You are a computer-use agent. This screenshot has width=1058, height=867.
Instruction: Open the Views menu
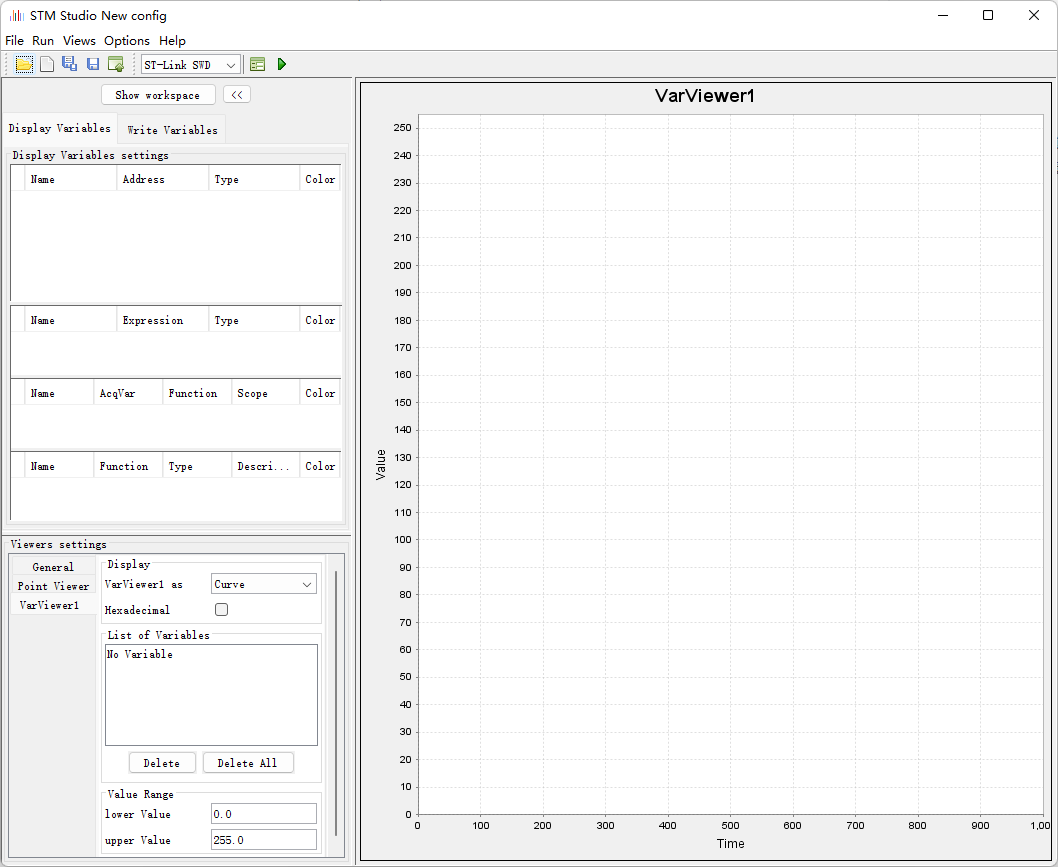[x=79, y=40]
